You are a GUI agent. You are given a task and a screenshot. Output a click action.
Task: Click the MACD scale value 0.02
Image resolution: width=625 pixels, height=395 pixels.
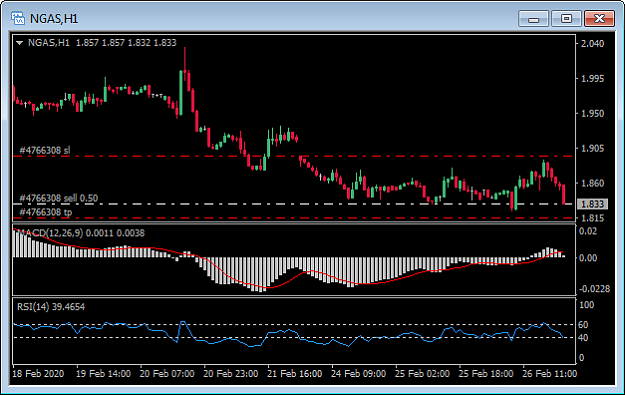pos(588,231)
